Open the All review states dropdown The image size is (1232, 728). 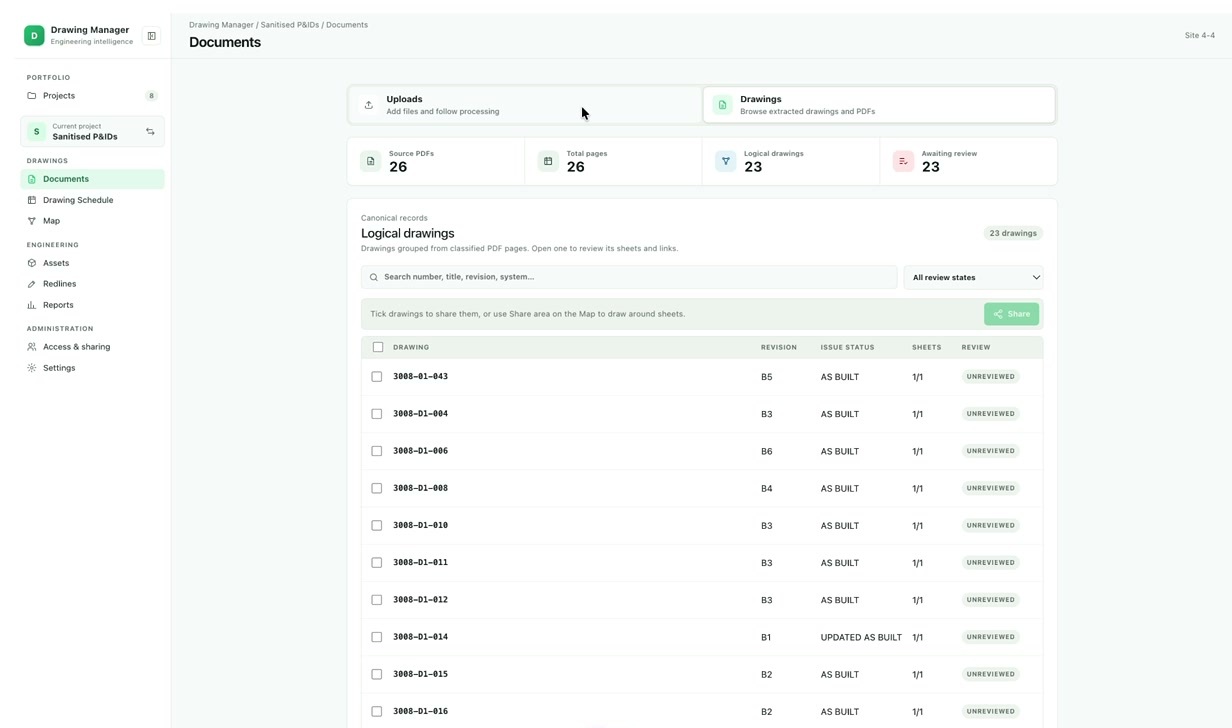coord(974,277)
